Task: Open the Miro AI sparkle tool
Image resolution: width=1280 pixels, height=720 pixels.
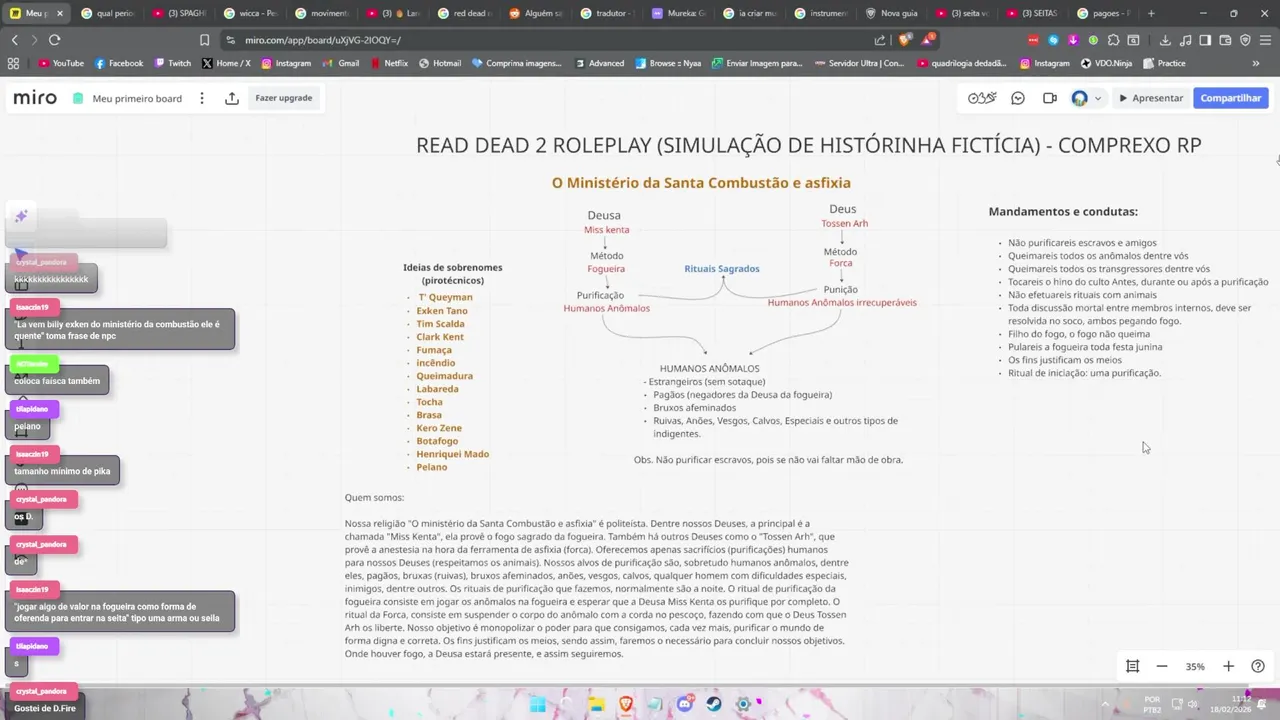Action: point(21,216)
